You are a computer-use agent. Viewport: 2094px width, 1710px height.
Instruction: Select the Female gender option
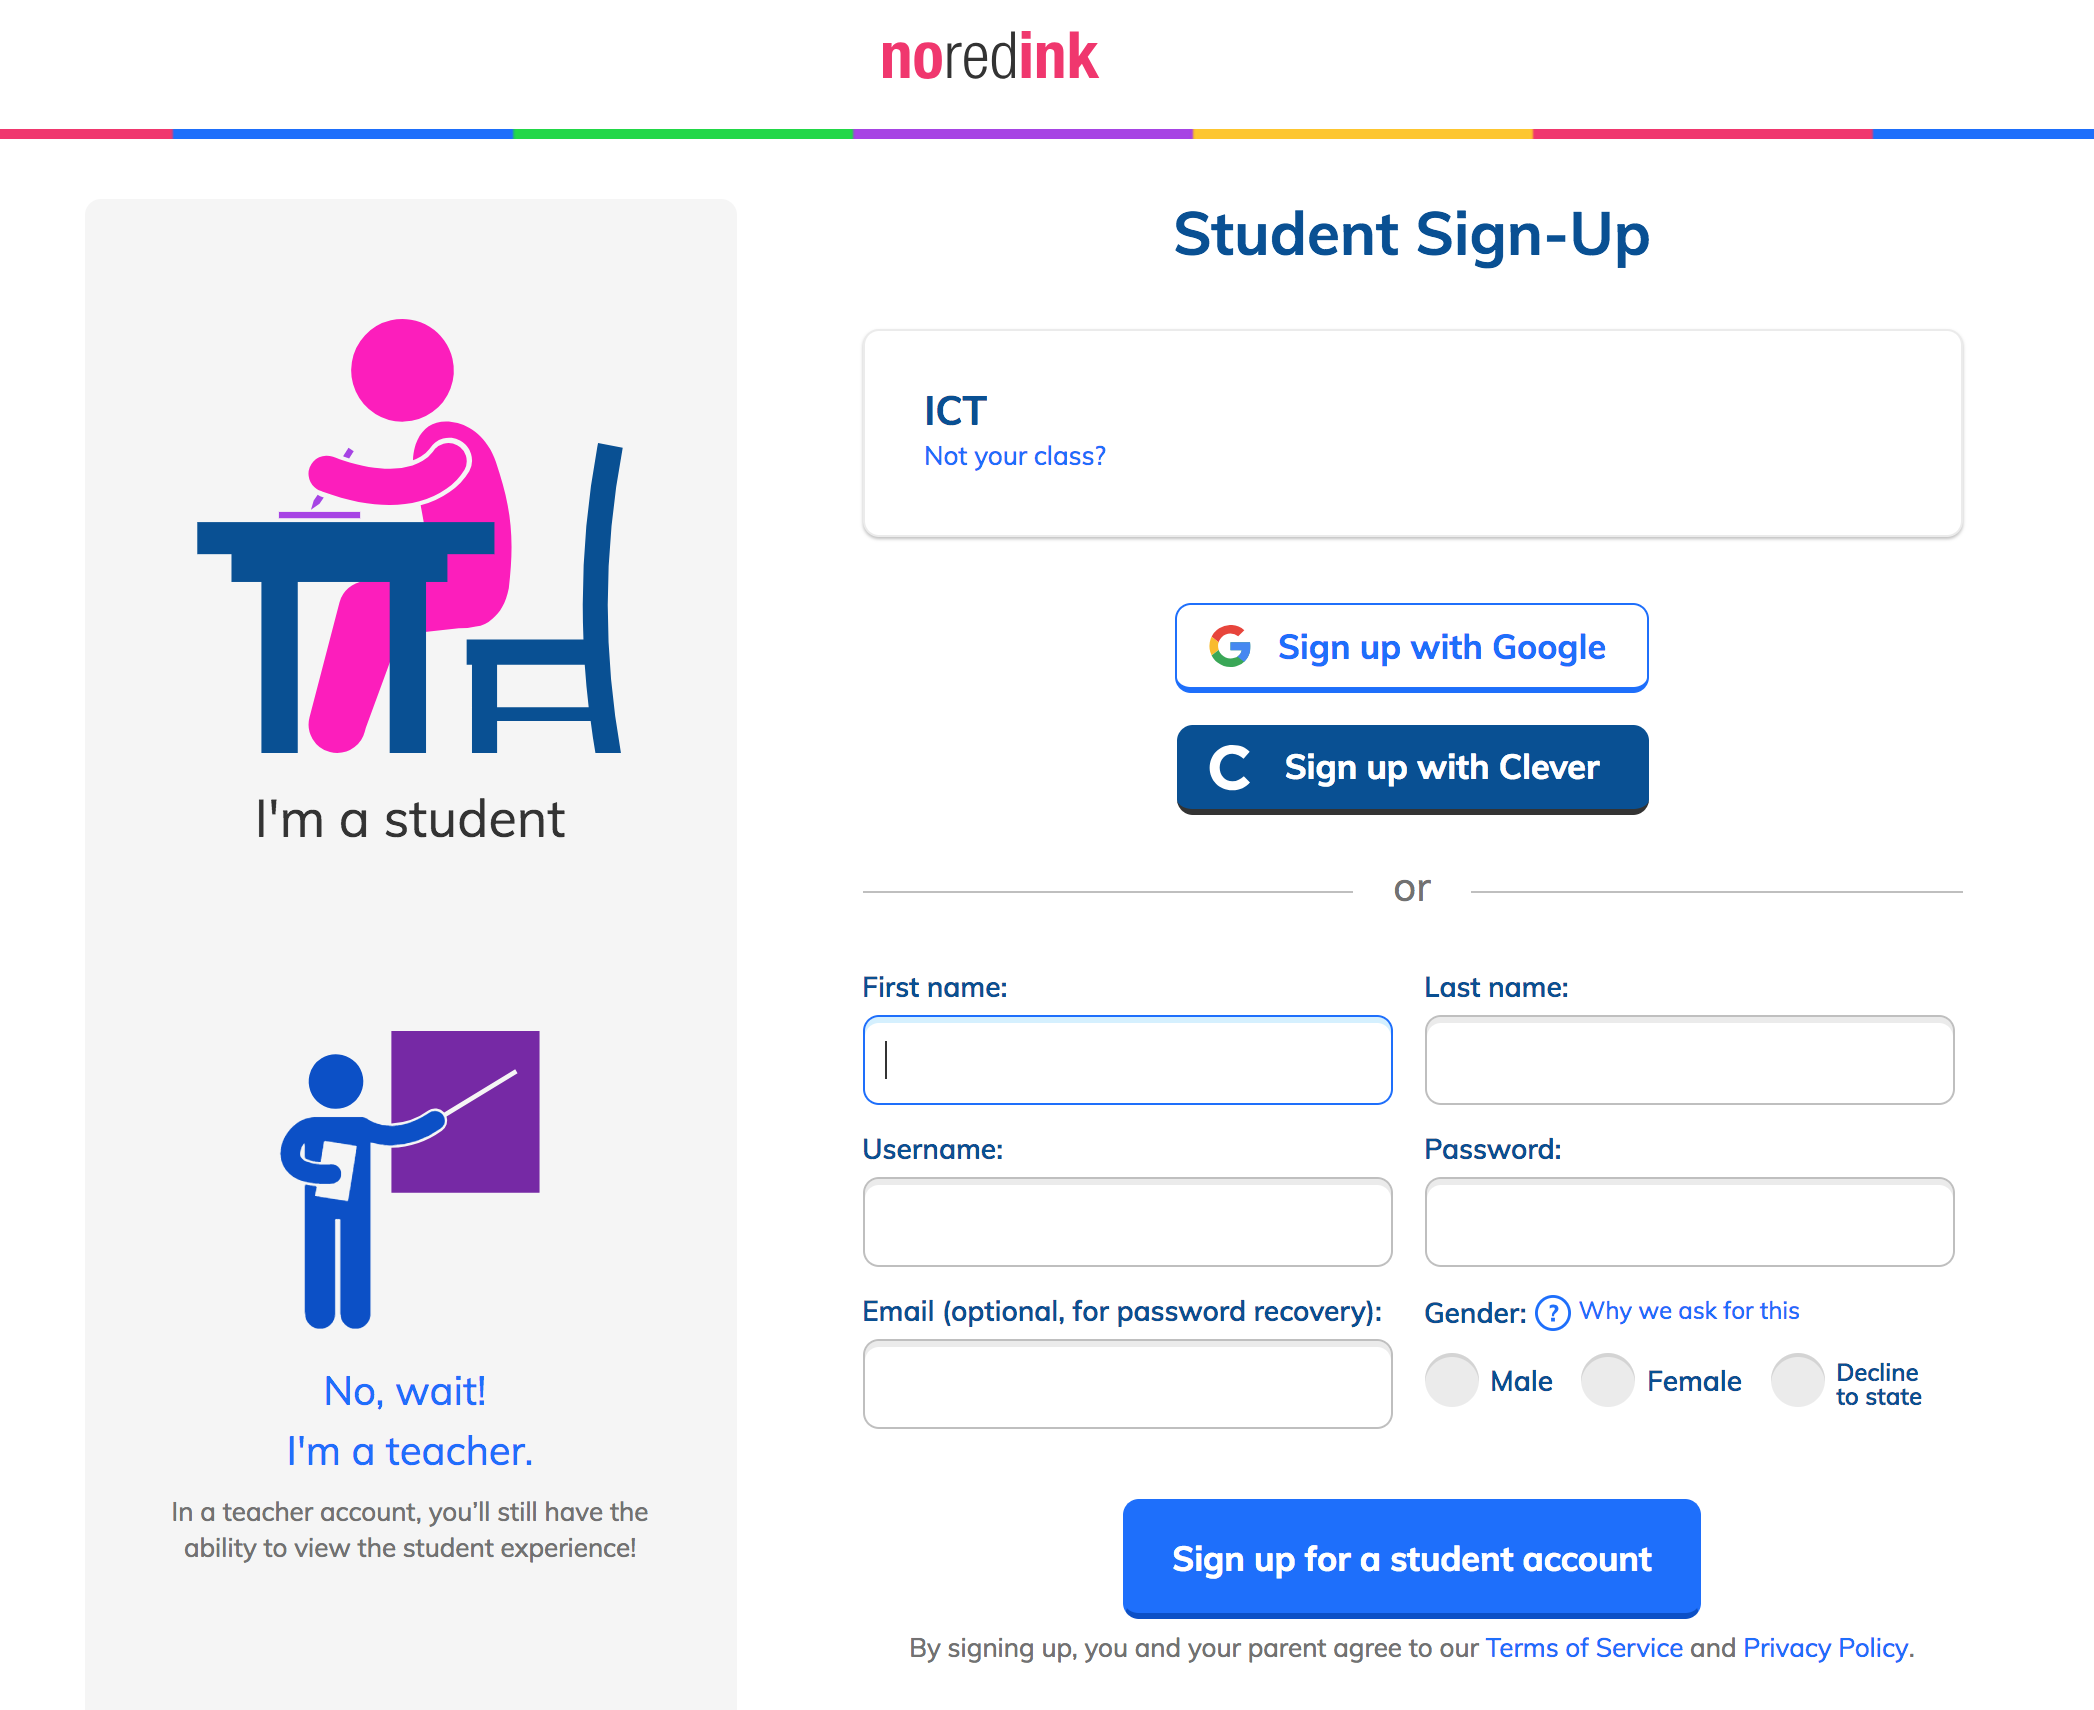coord(1608,1381)
